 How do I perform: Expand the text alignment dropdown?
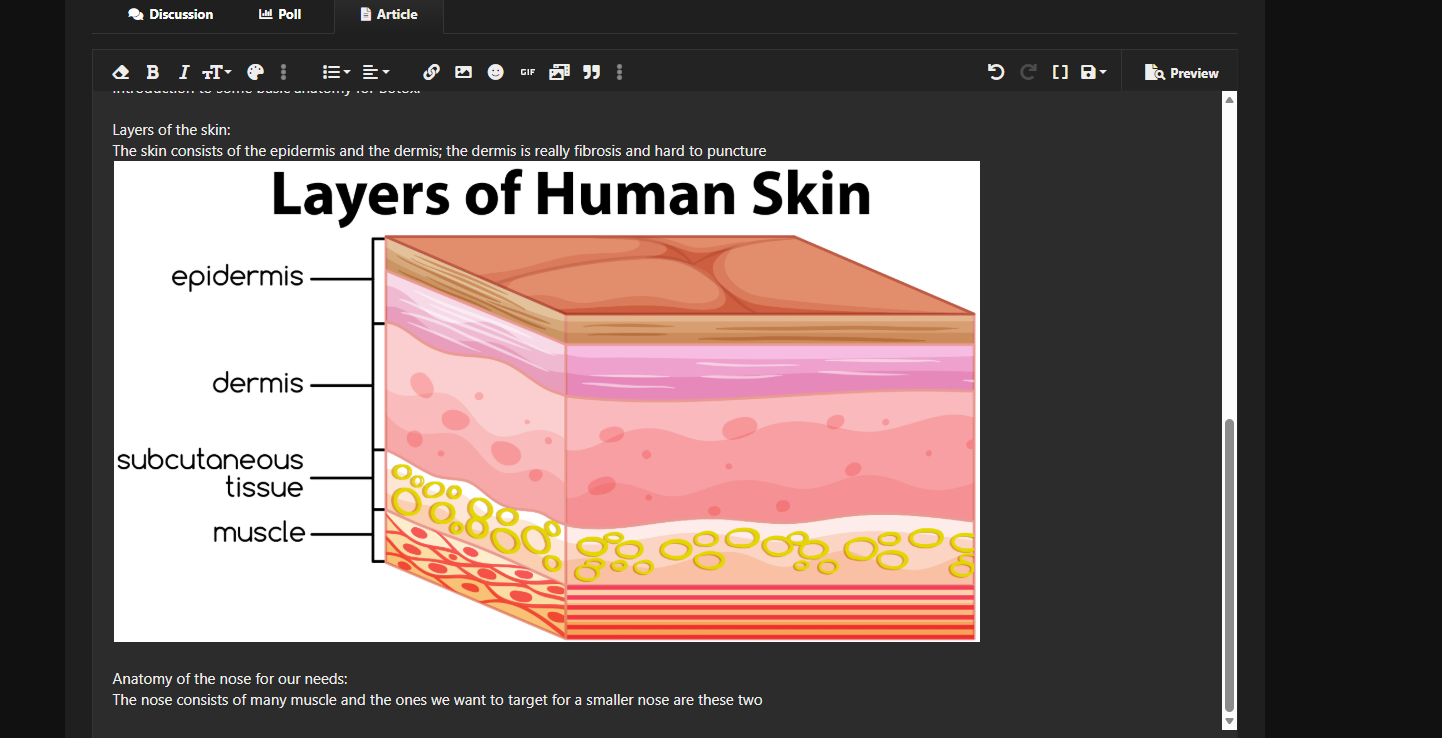click(x=375, y=72)
